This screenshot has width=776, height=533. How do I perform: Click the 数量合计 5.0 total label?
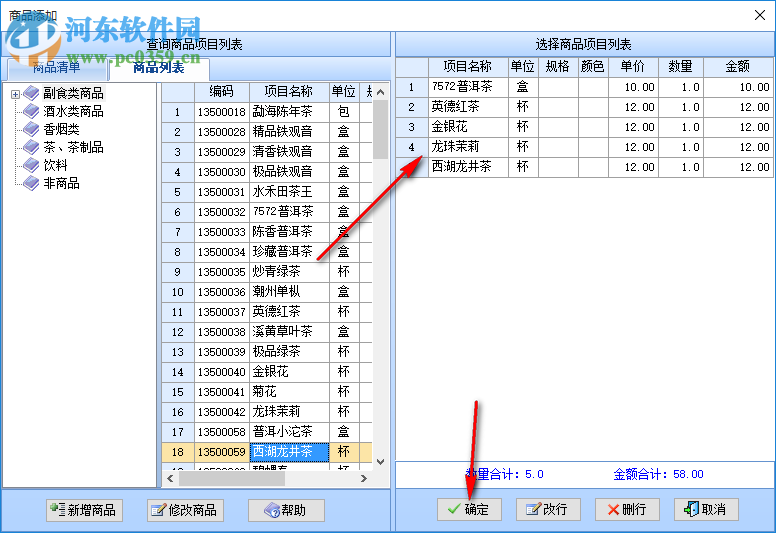[x=505, y=475]
